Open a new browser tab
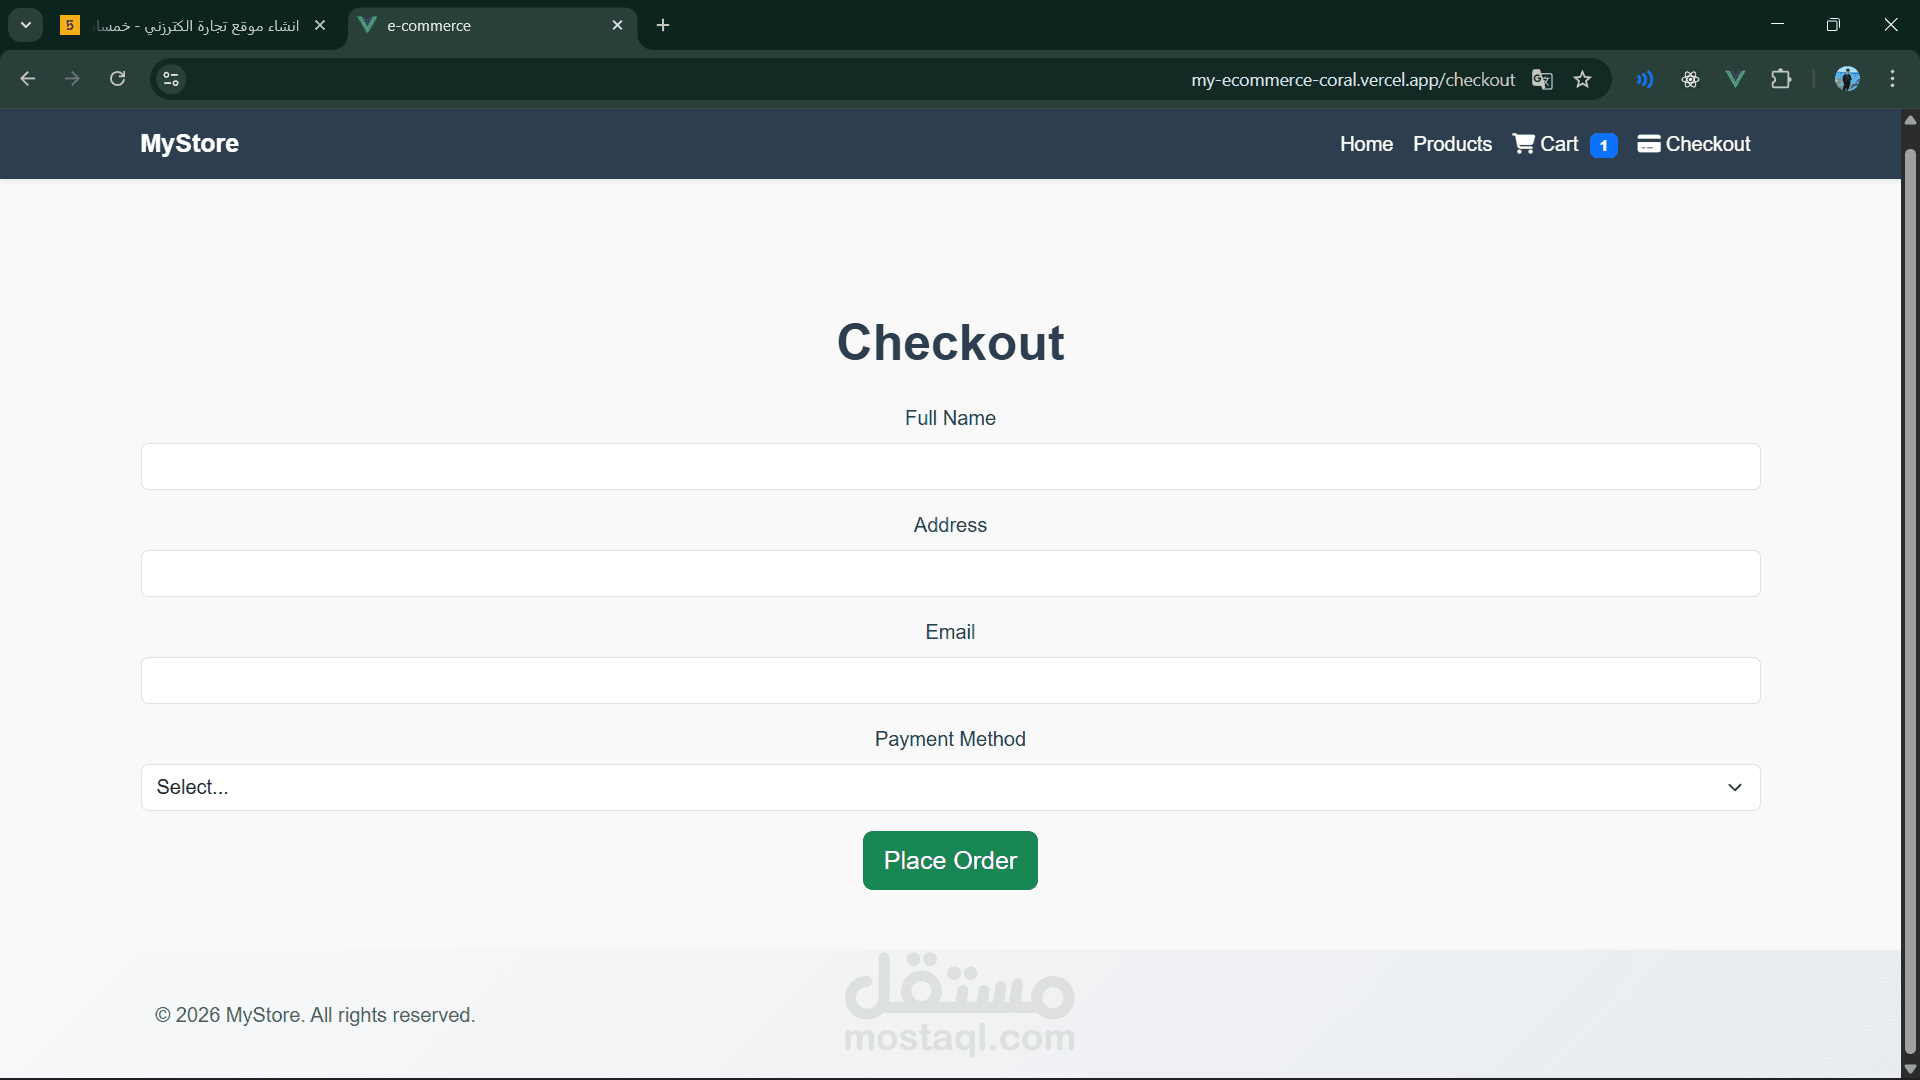 [x=663, y=26]
